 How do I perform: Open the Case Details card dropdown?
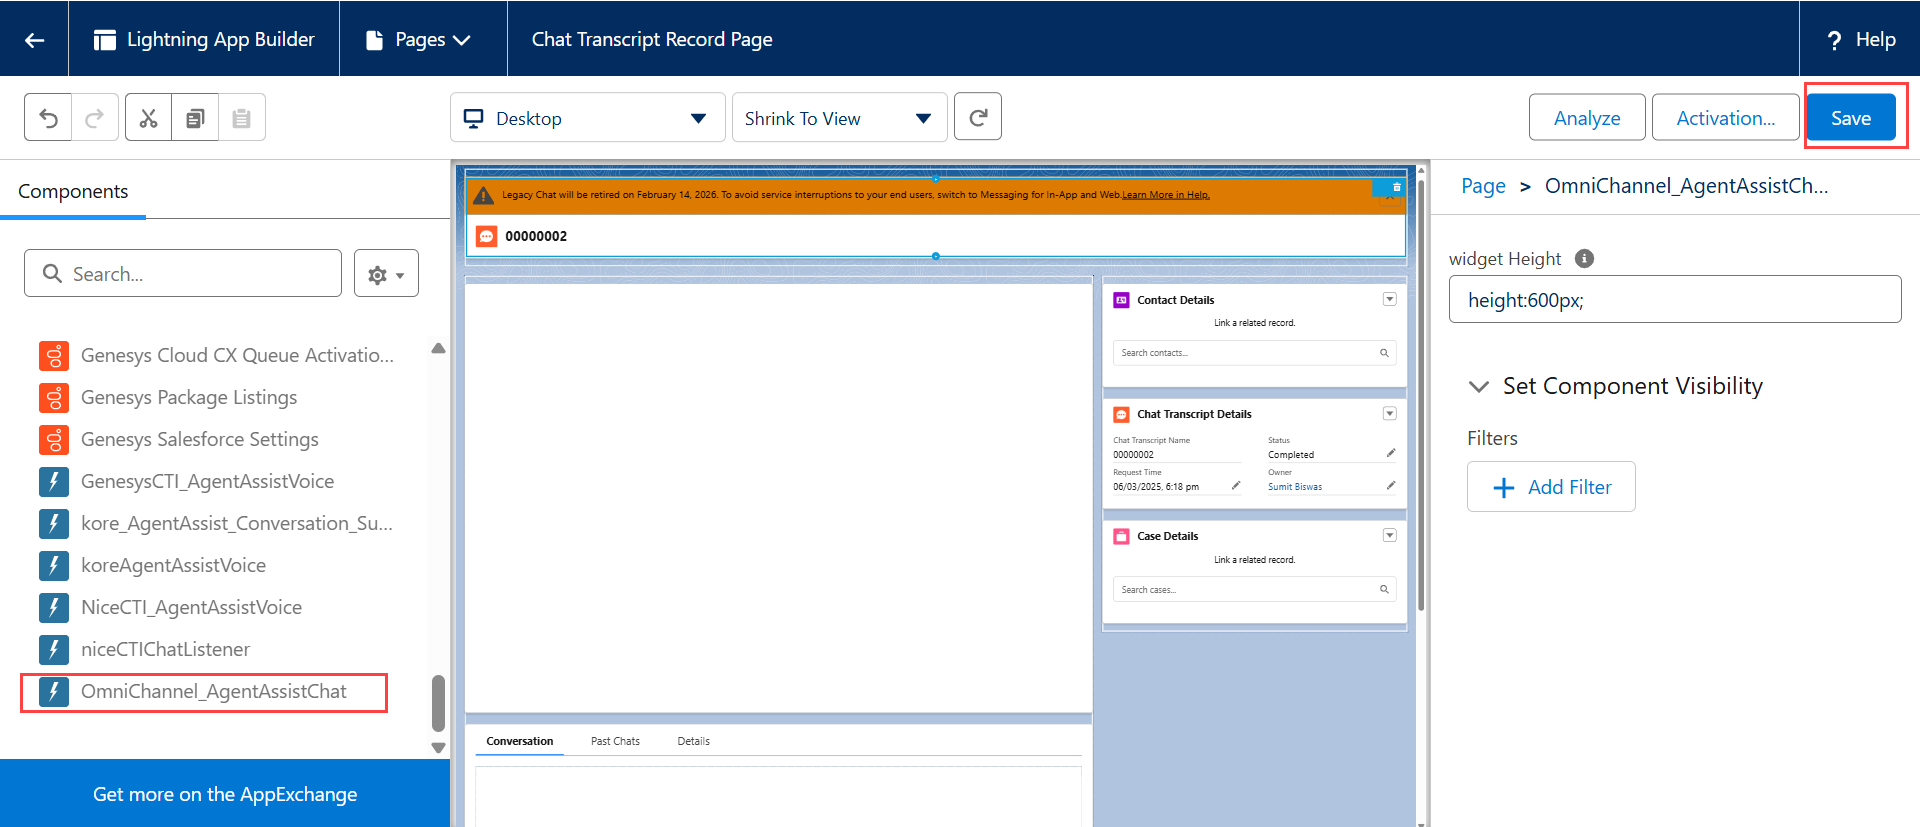(x=1389, y=535)
